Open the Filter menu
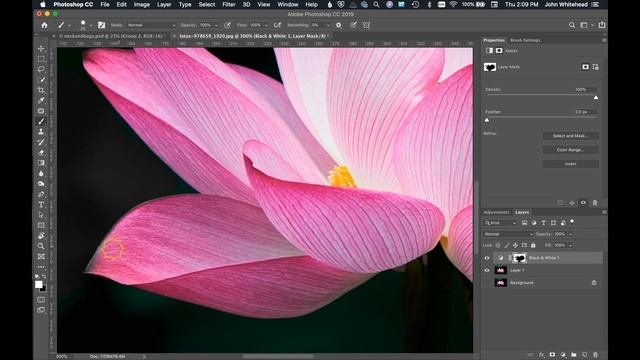 click(229, 4)
